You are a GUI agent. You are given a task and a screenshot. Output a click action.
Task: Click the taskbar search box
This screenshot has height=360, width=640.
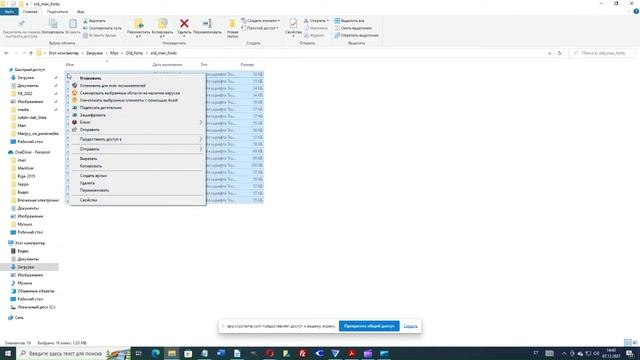coord(73,353)
